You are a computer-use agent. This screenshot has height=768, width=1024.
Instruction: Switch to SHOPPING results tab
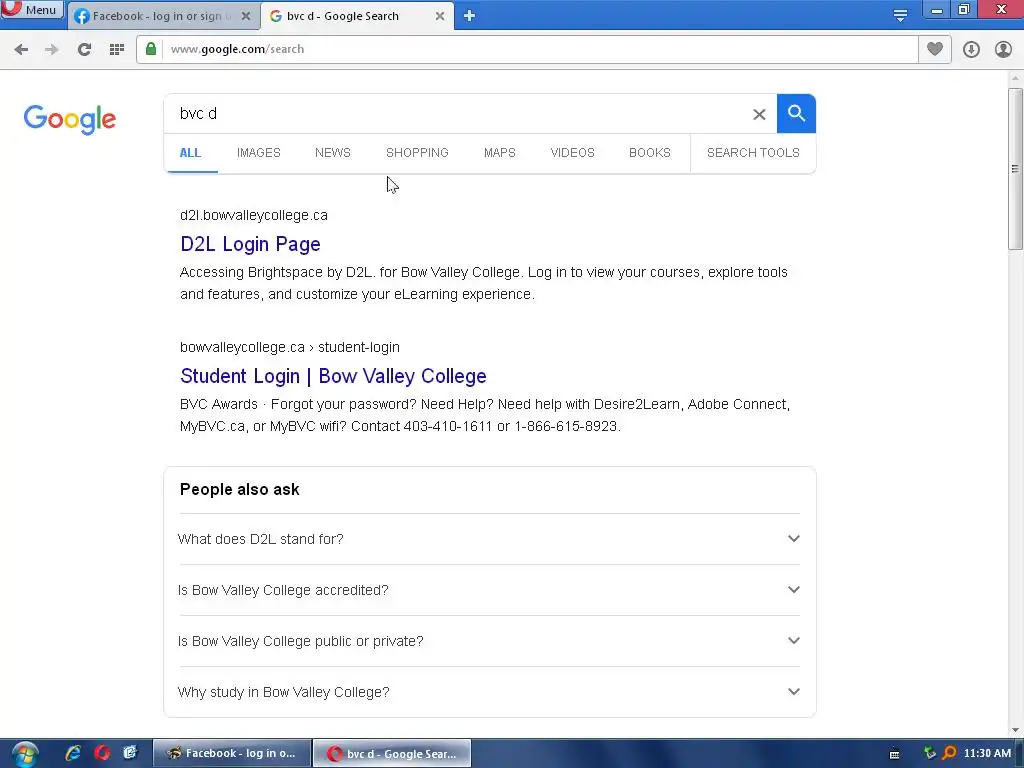coord(417,153)
